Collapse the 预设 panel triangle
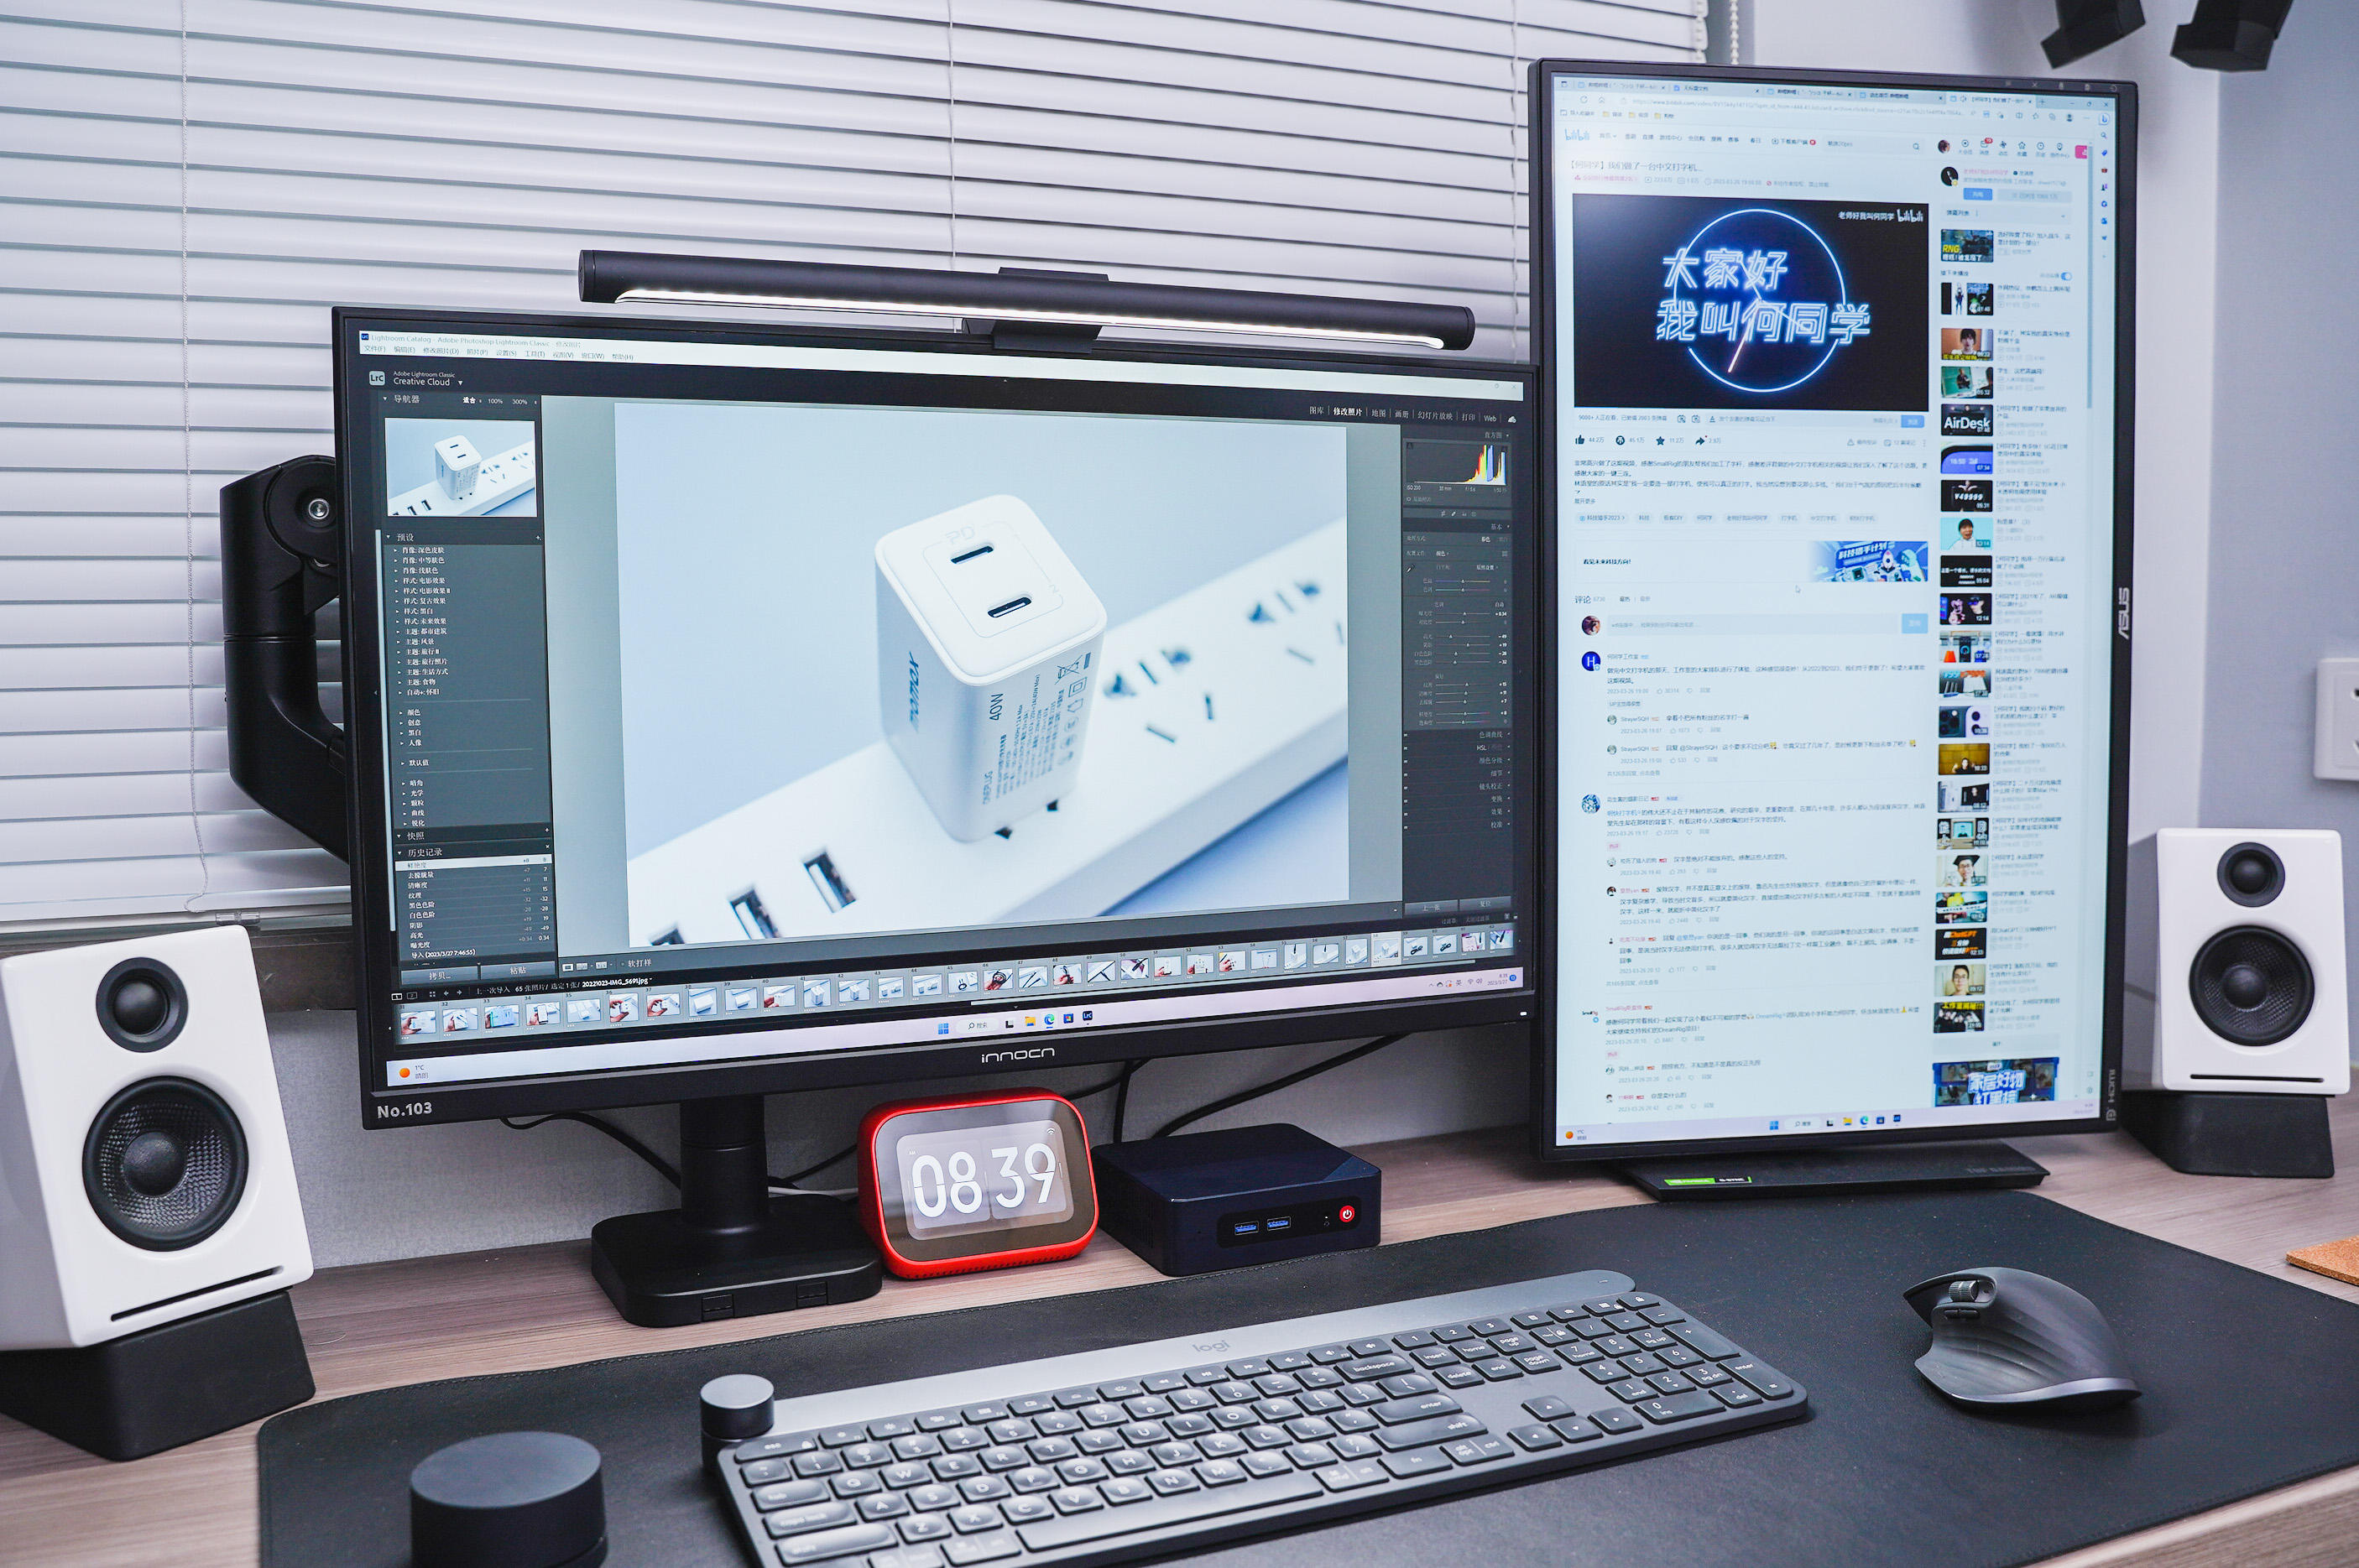Viewport: 2359px width, 1568px height. 389,537
